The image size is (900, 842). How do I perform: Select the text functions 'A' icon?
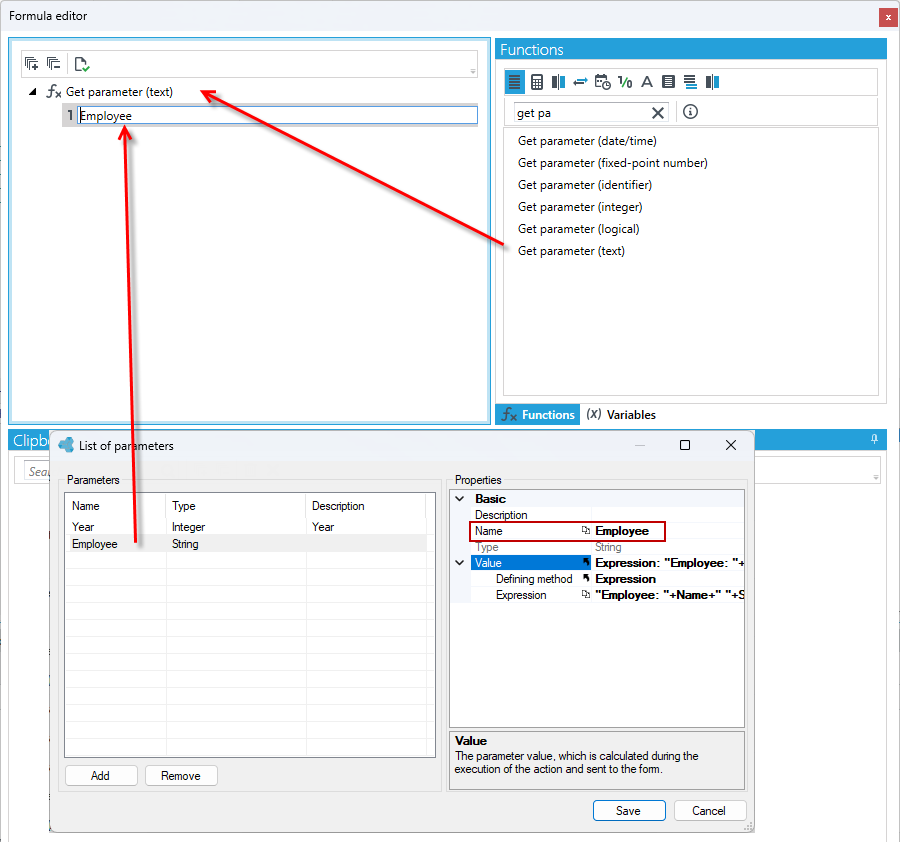647,82
